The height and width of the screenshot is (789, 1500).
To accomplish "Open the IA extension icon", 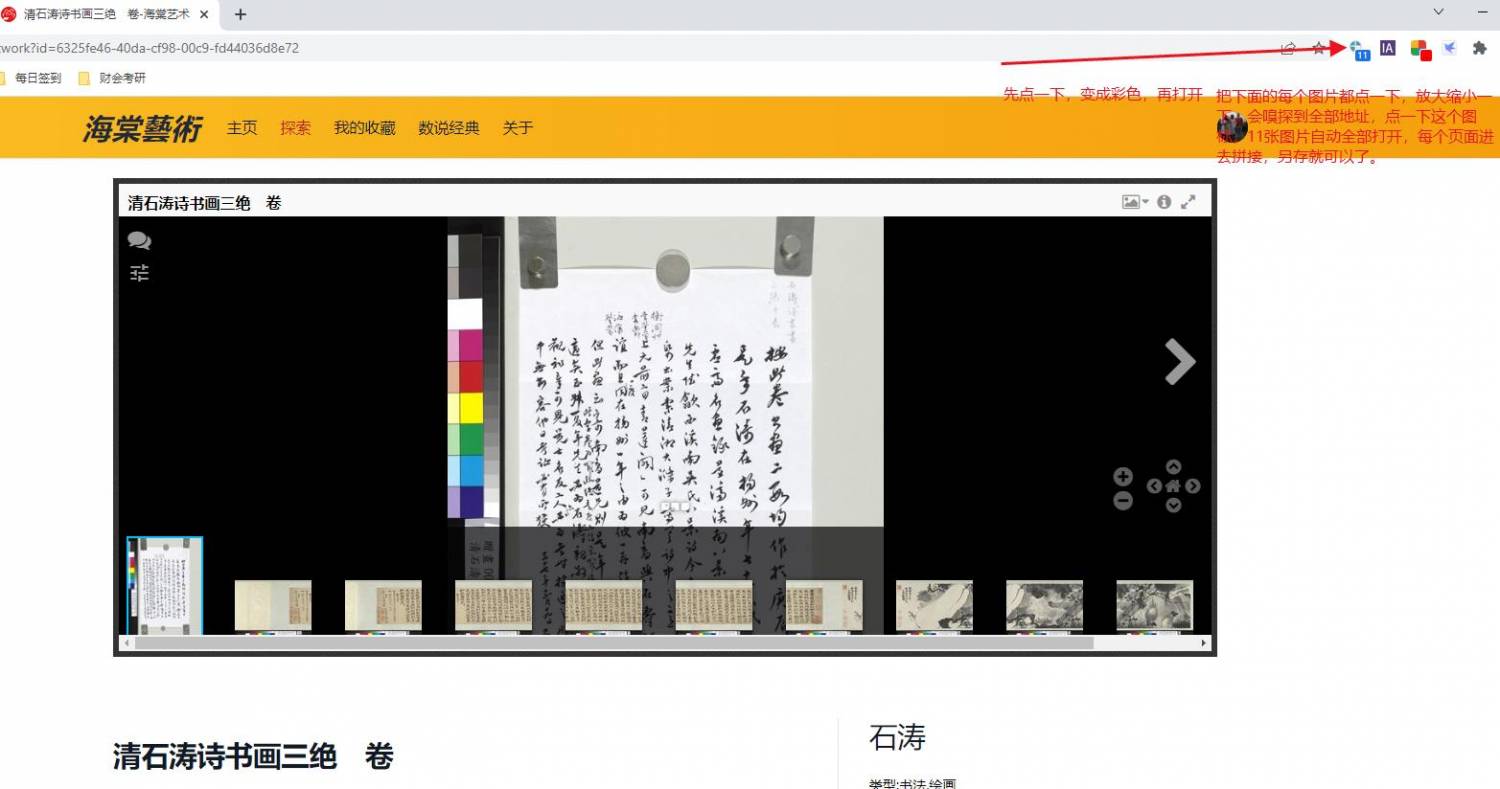I will tap(1388, 48).
